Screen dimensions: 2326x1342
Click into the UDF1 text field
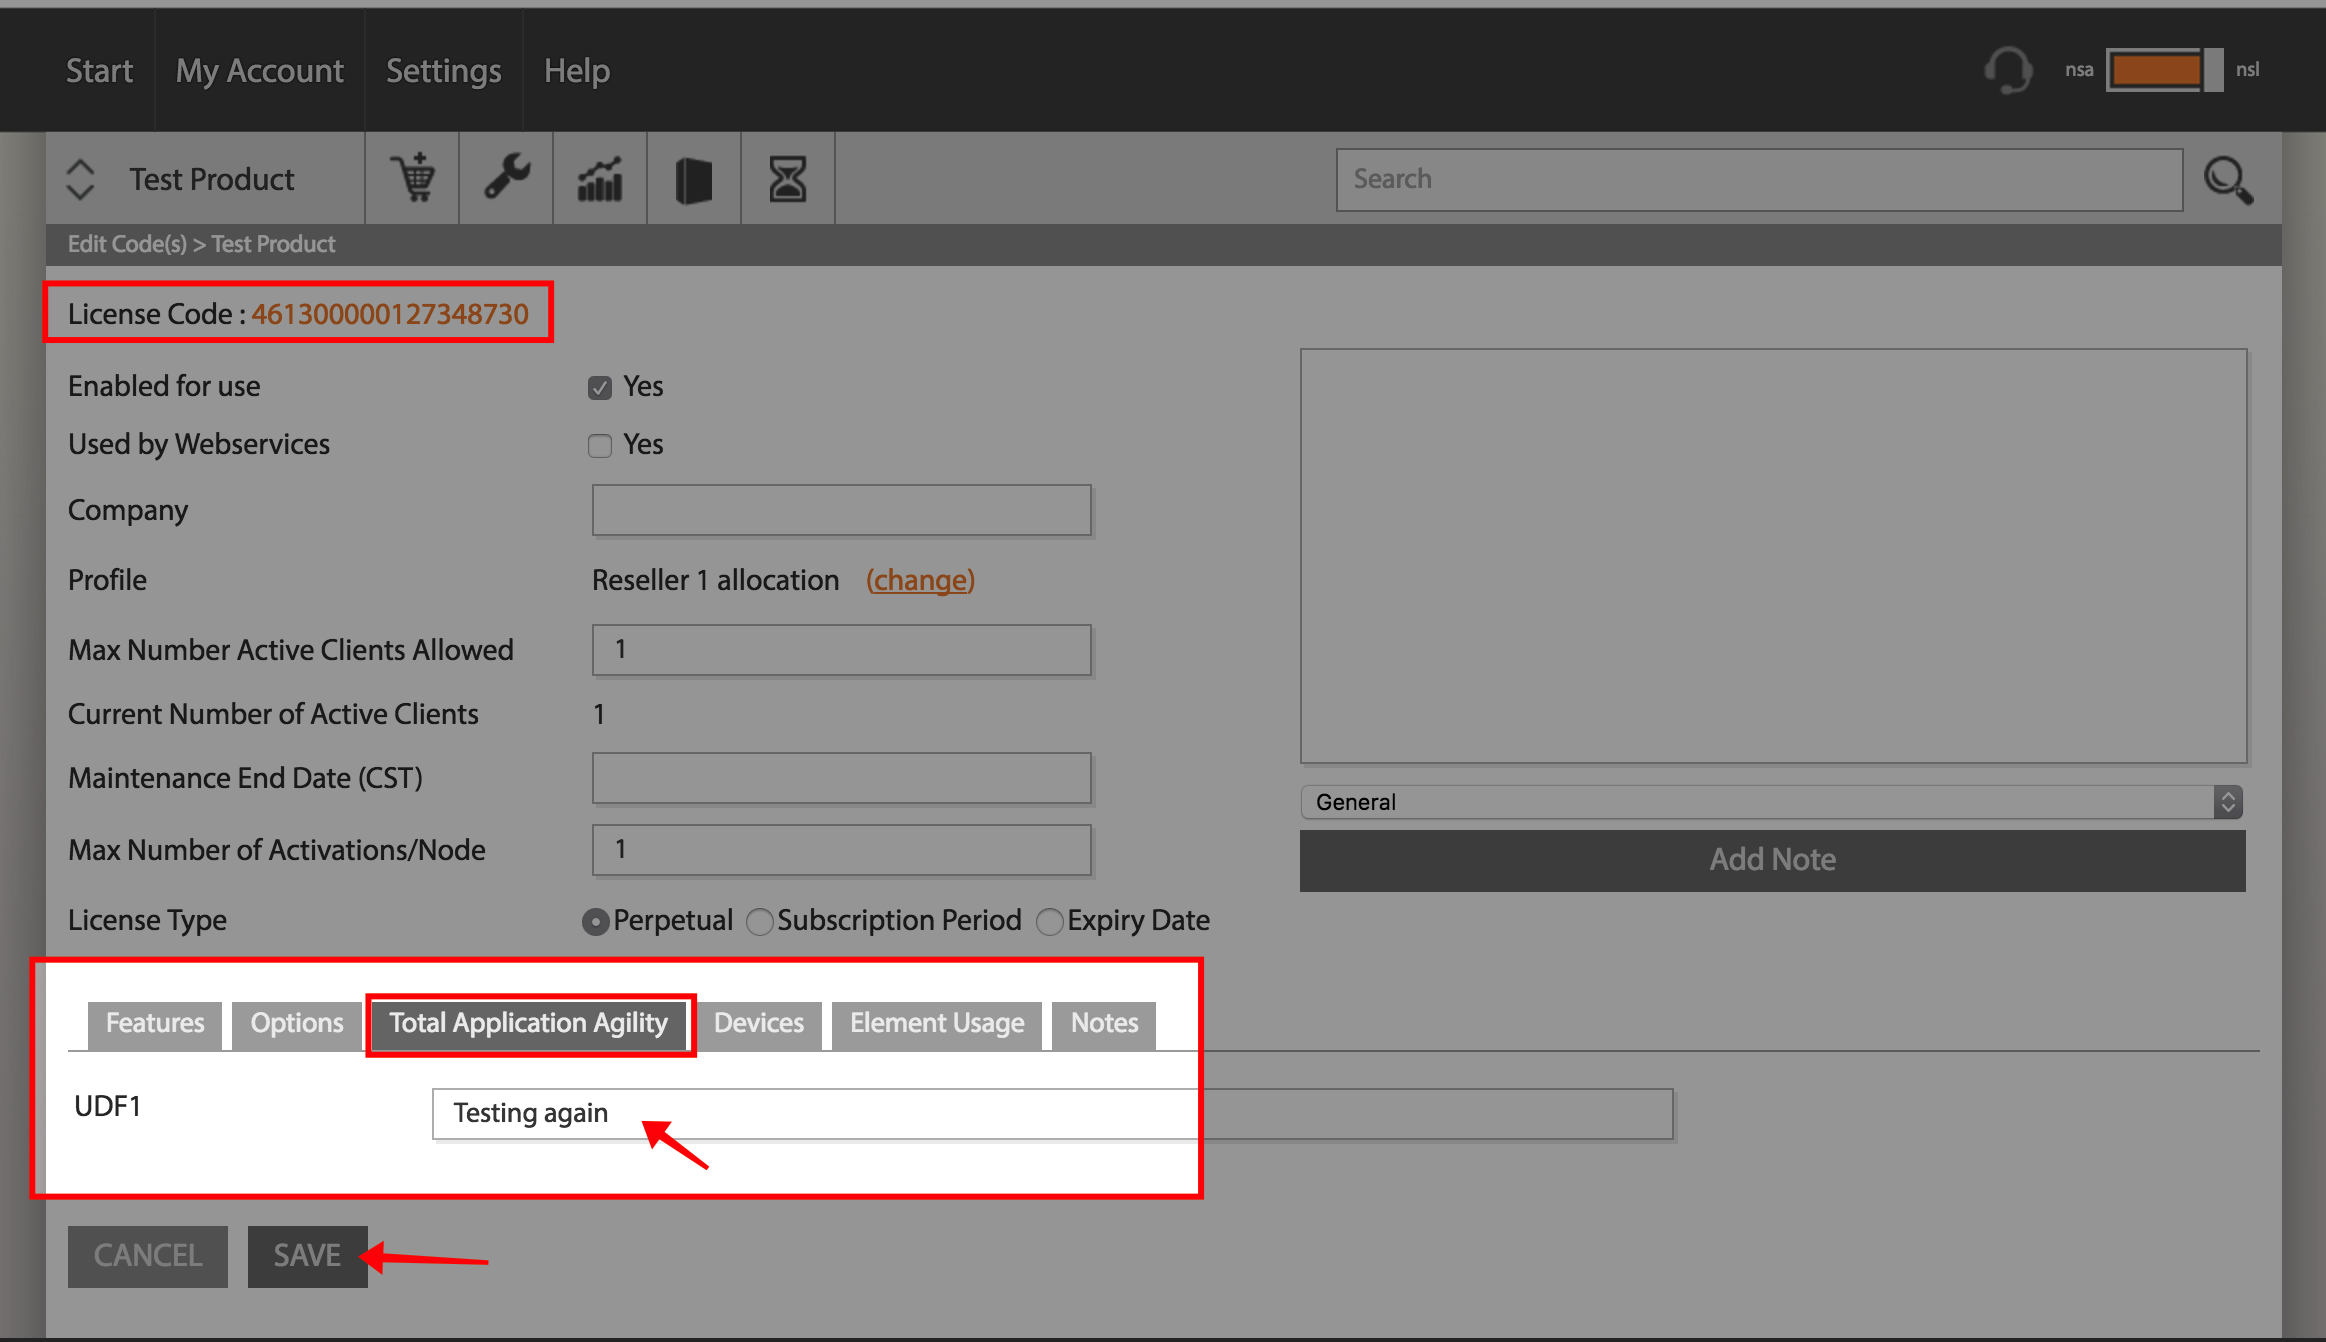[1052, 1114]
